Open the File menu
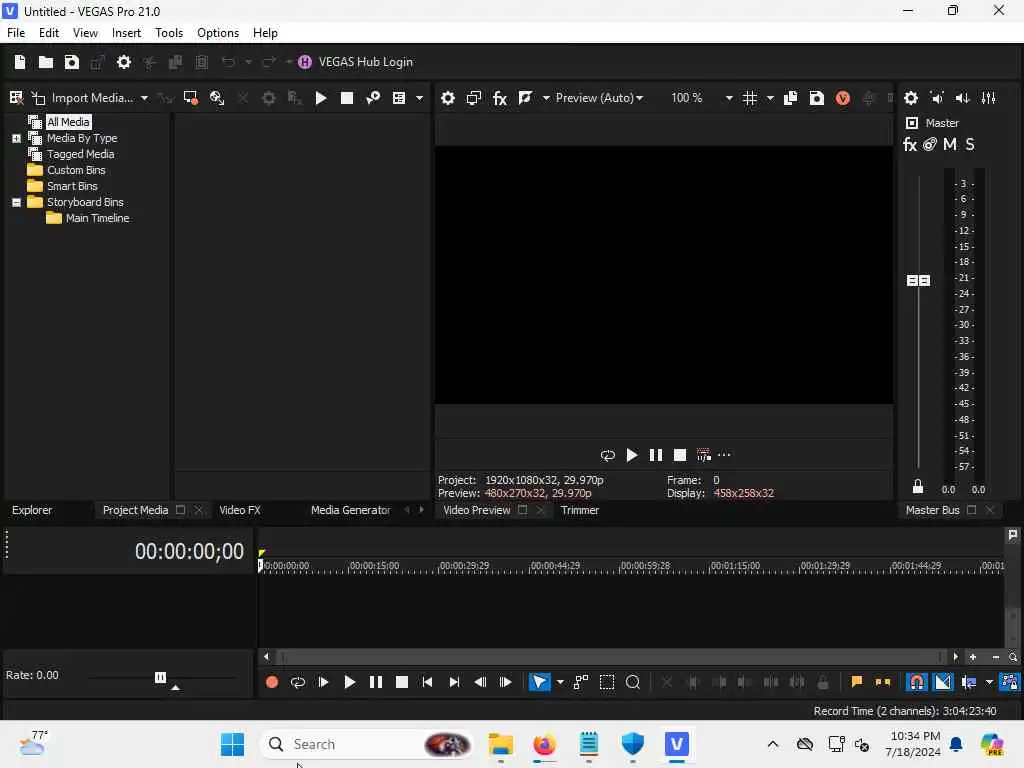The height and width of the screenshot is (768, 1024). click(16, 33)
